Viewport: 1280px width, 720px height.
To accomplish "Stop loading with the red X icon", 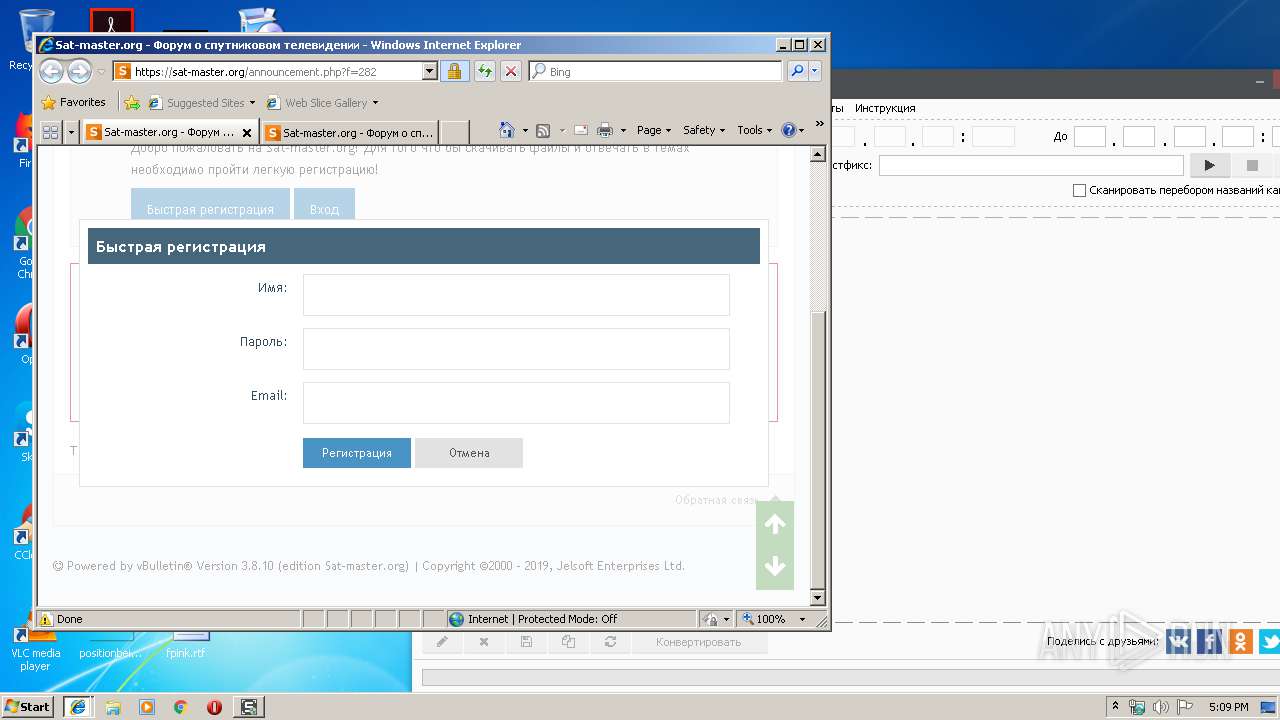I will [510, 71].
